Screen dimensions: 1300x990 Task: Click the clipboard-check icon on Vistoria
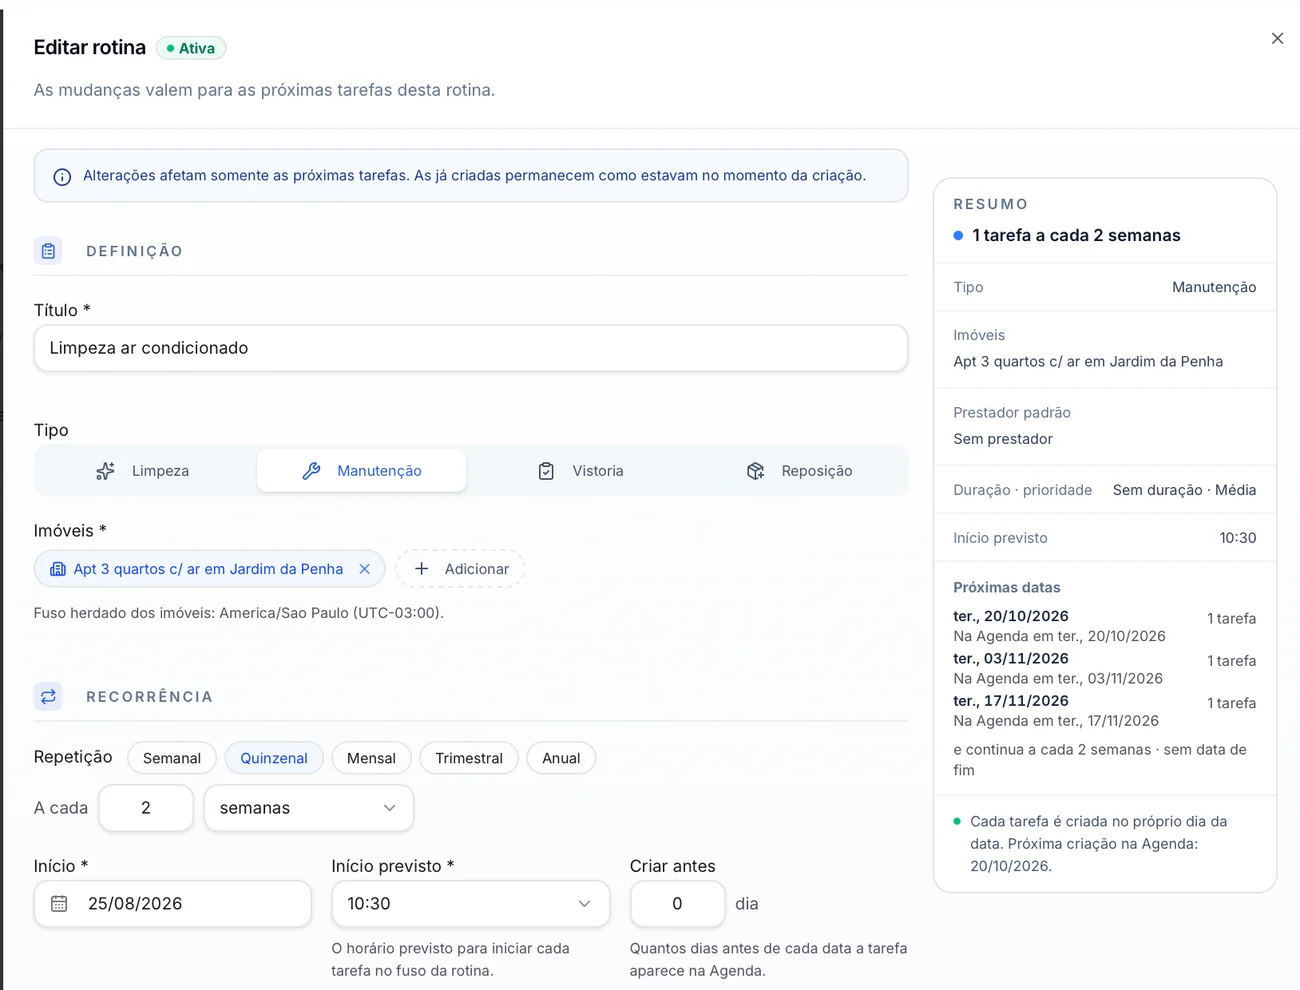point(546,471)
